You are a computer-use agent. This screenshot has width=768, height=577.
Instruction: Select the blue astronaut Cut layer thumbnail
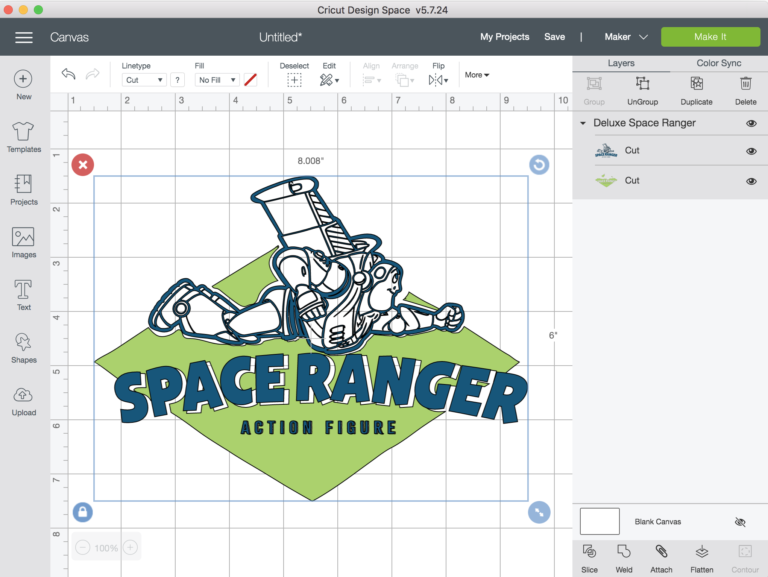[606, 151]
